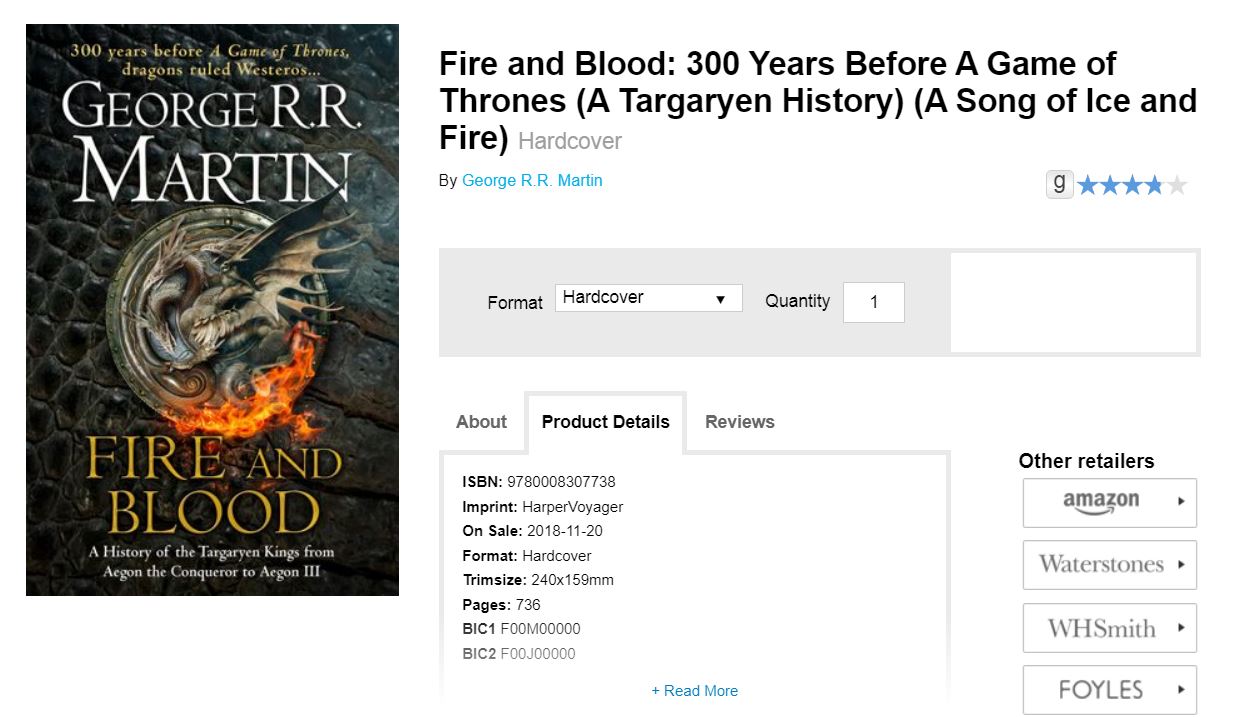Click the arrow on Waterstones retailer button

tap(1181, 565)
